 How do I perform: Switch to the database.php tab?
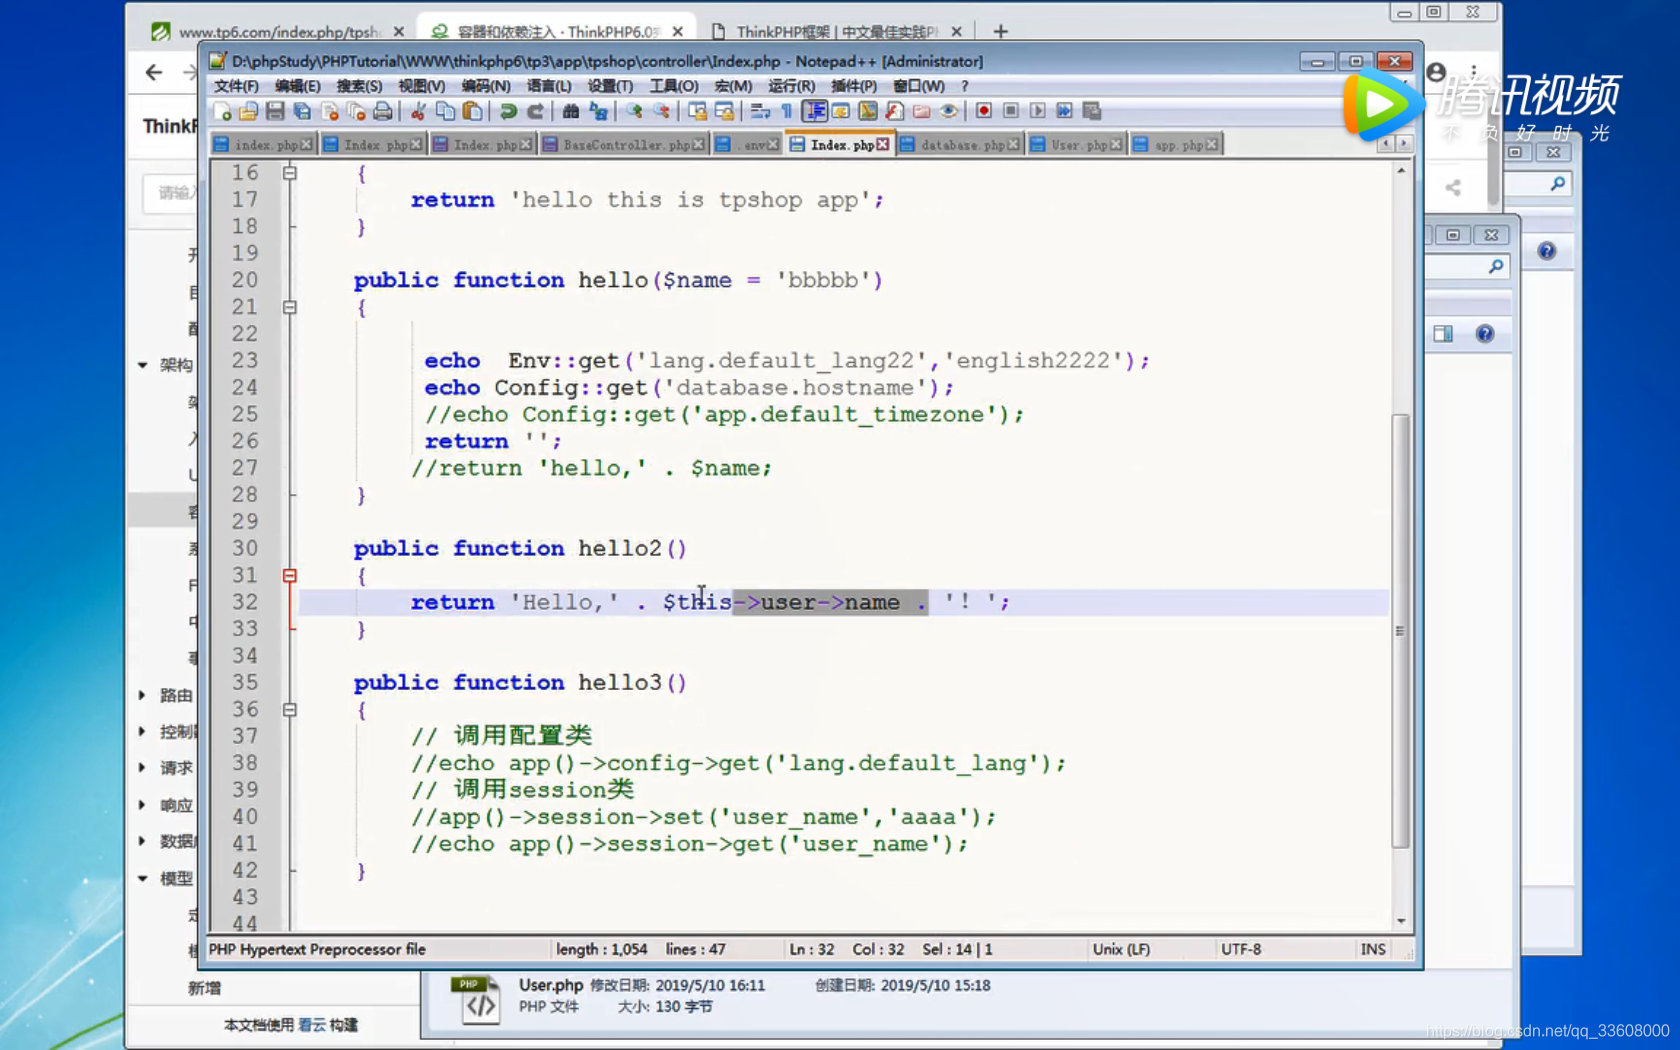point(960,145)
